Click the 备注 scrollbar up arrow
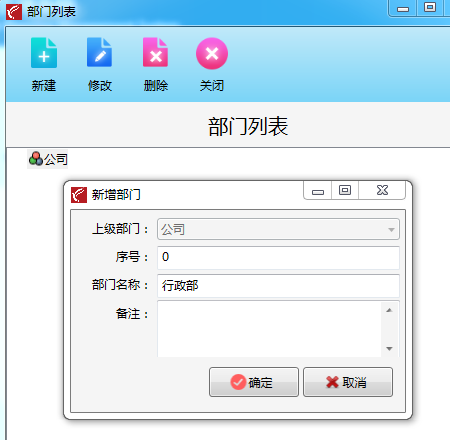Screen dimensions: 450x440 389,310
